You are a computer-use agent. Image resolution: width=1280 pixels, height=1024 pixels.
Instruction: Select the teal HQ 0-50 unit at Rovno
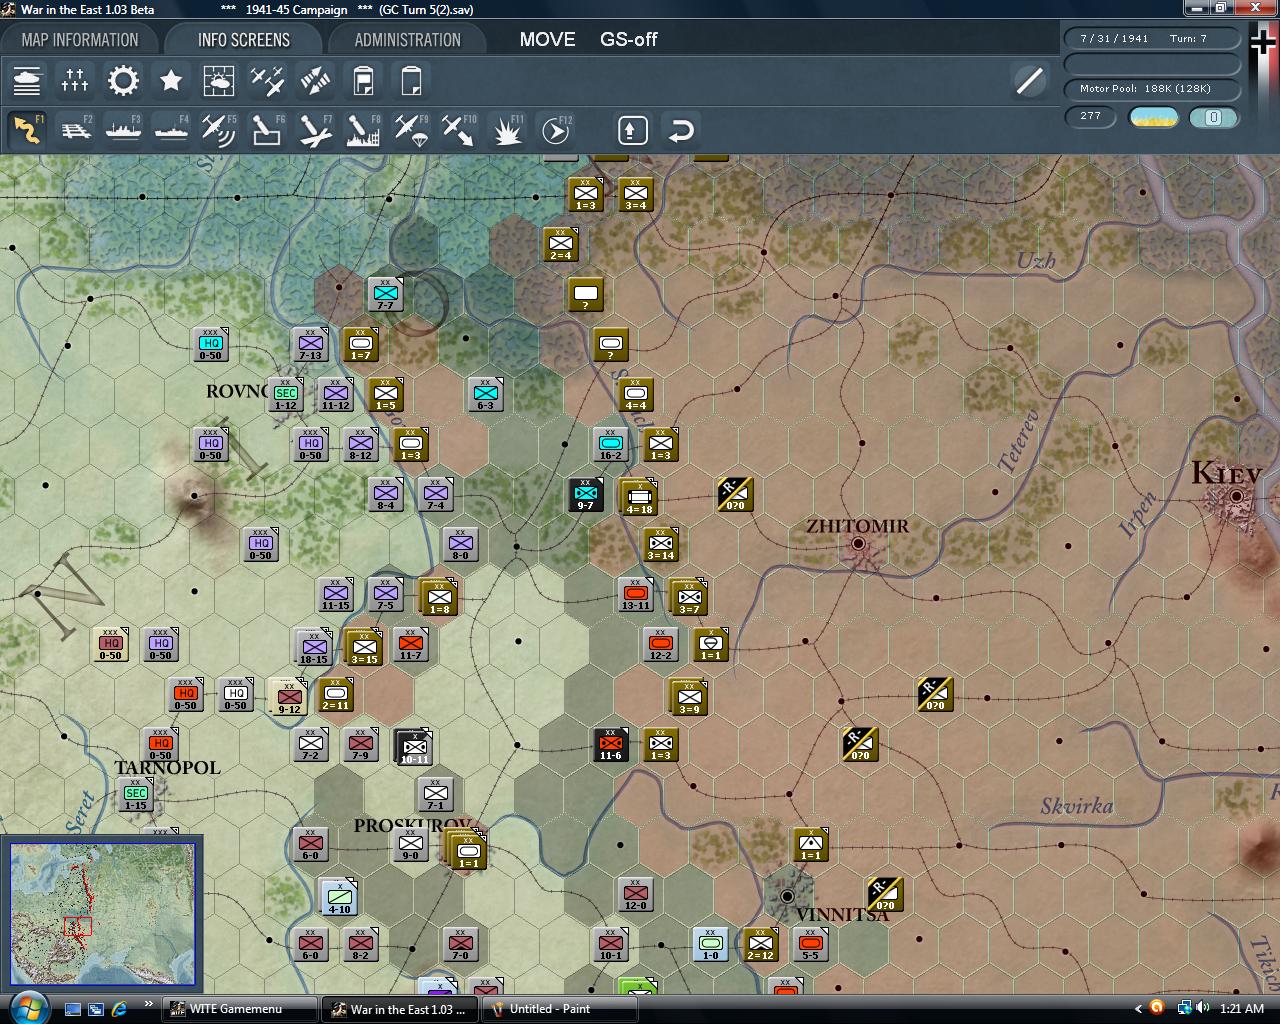point(211,344)
